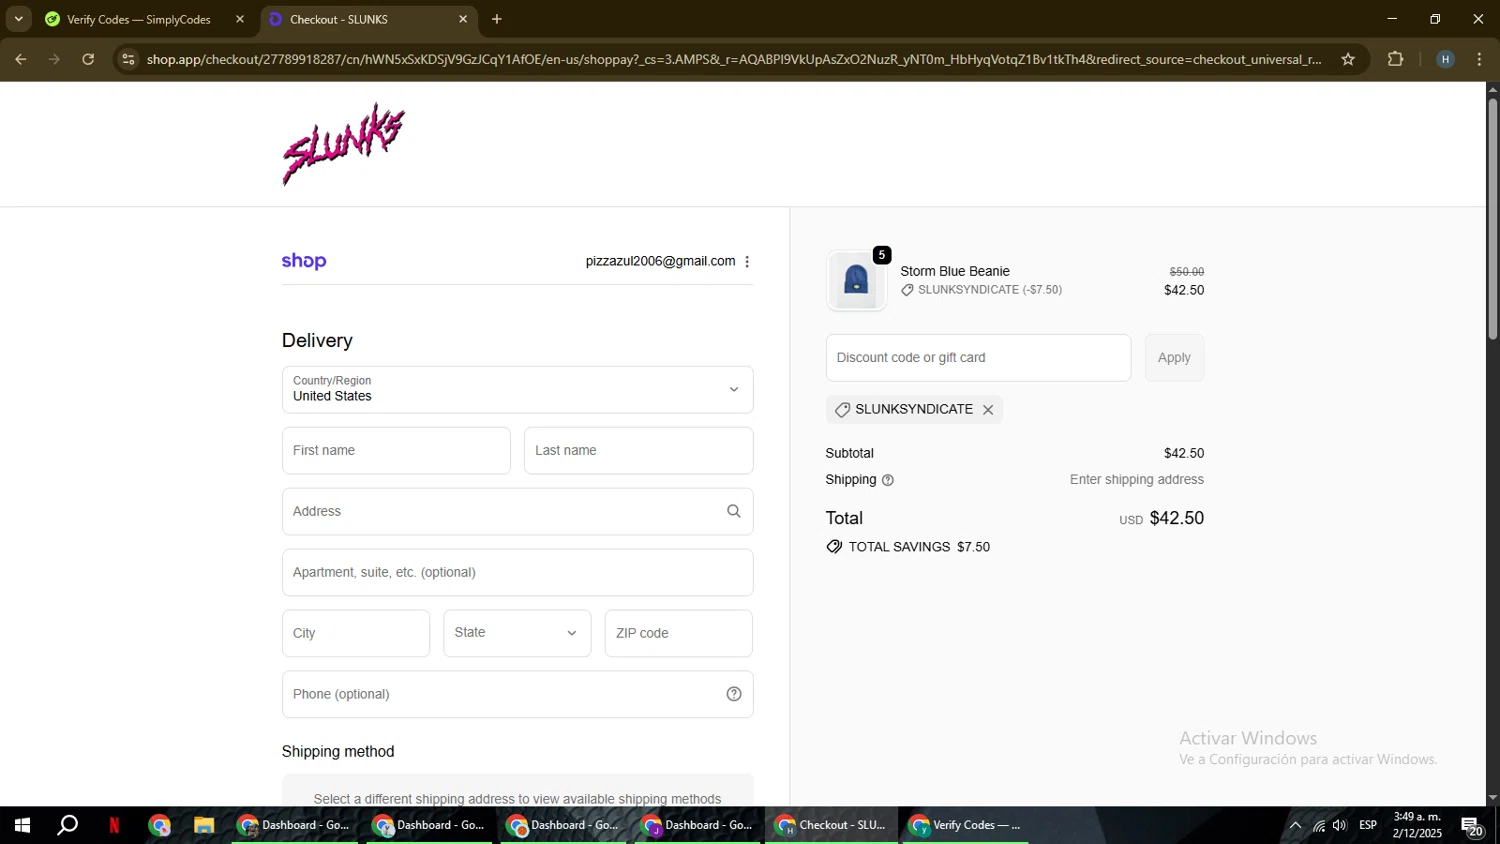Open the network tray icon
The width and height of the screenshot is (1500, 844).
coord(1319,825)
